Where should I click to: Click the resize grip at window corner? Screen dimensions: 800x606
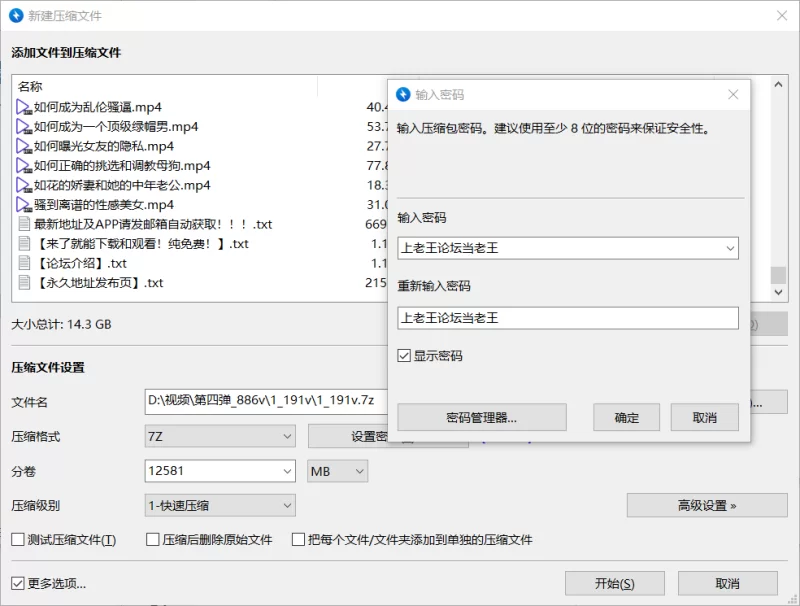(x=792, y=599)
